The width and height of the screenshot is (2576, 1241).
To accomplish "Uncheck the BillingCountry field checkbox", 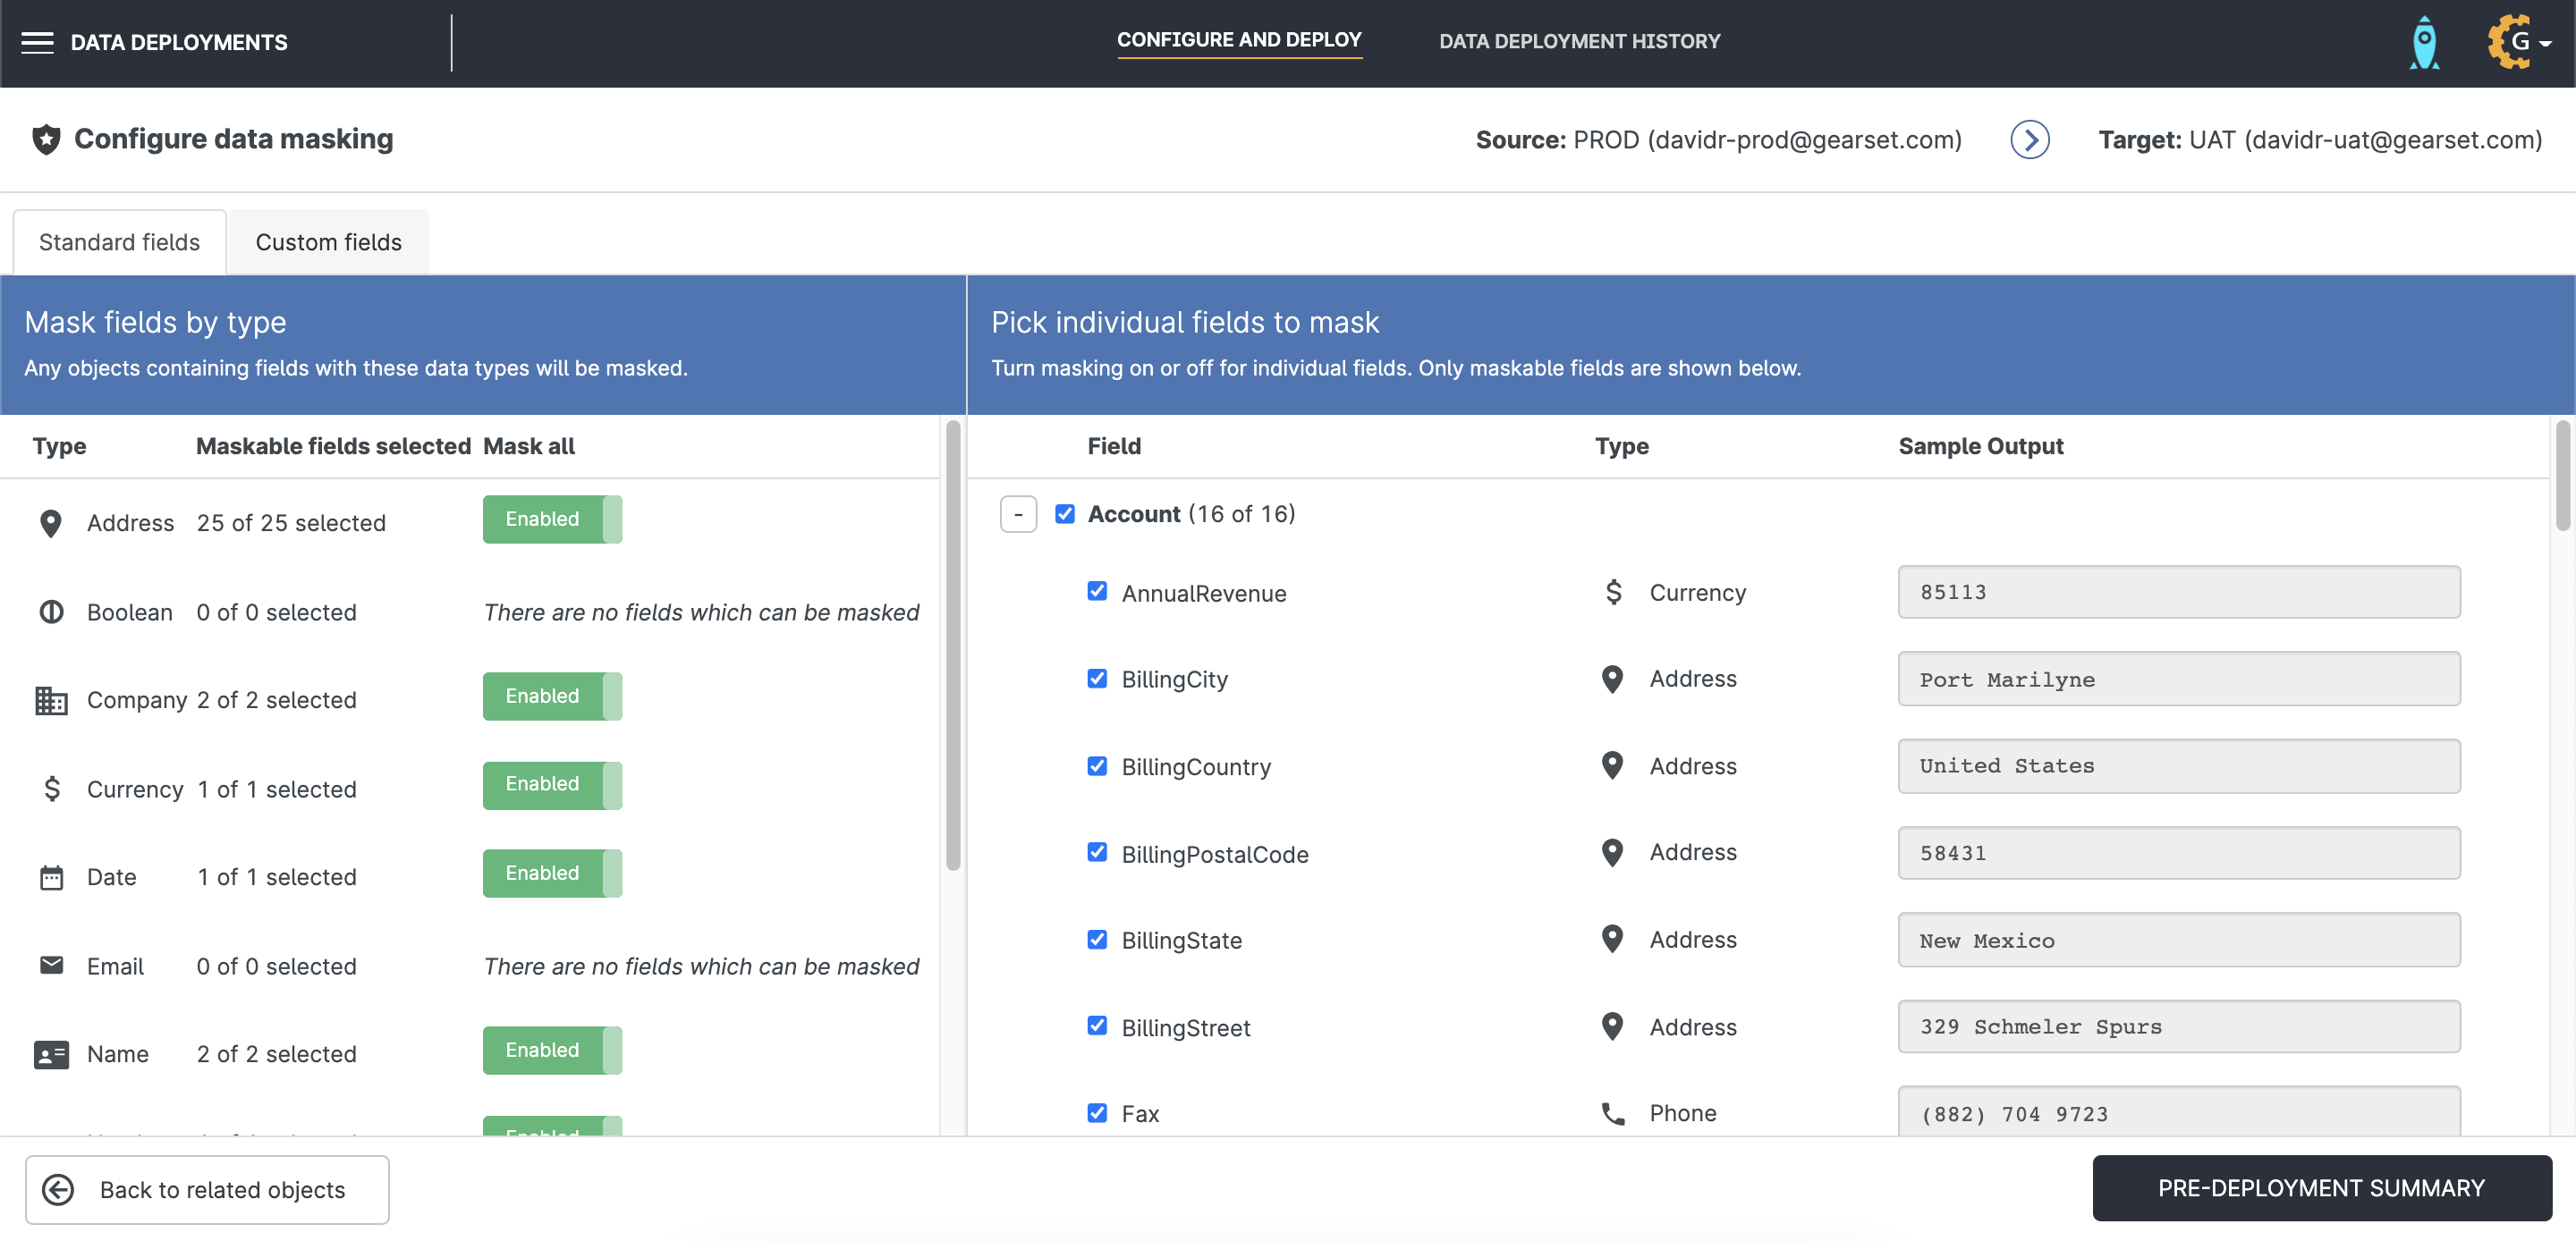I will tap(1097, 766).
